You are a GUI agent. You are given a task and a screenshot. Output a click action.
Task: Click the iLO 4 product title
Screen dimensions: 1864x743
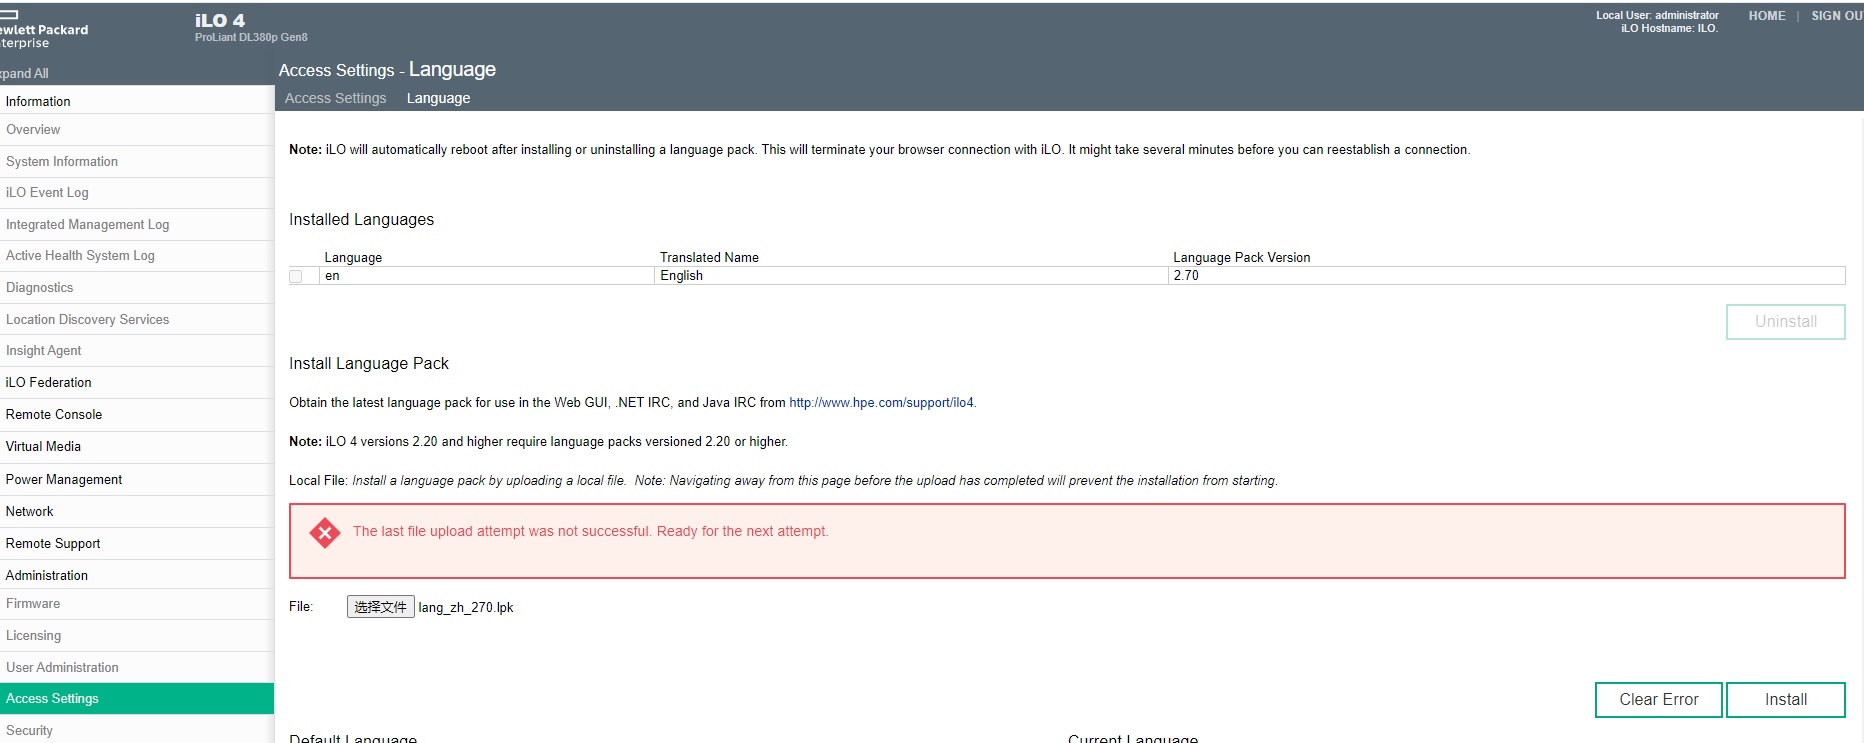click(220, 20)
